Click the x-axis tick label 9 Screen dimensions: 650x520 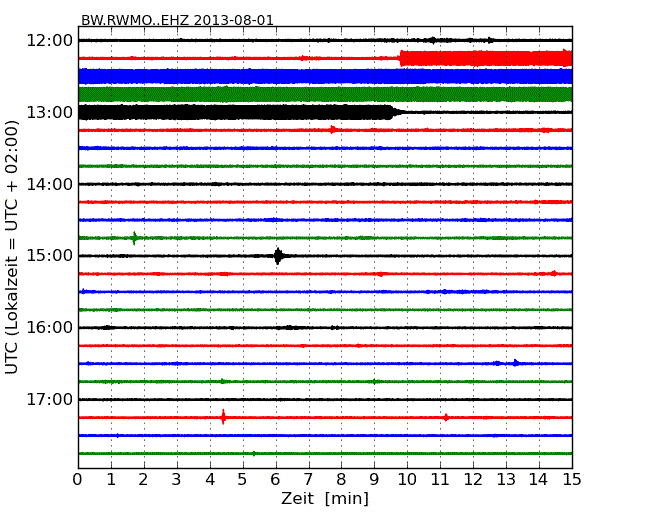point(374,480)
